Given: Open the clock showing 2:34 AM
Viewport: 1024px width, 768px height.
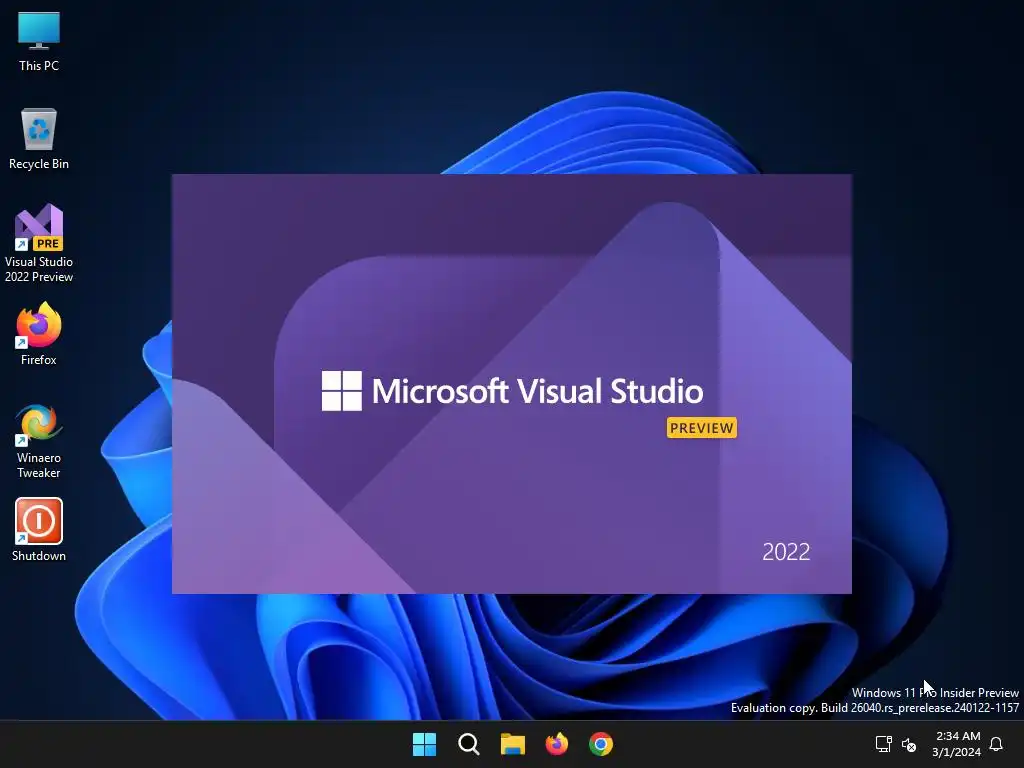Looking at the screenshot, I should [957, 744].
